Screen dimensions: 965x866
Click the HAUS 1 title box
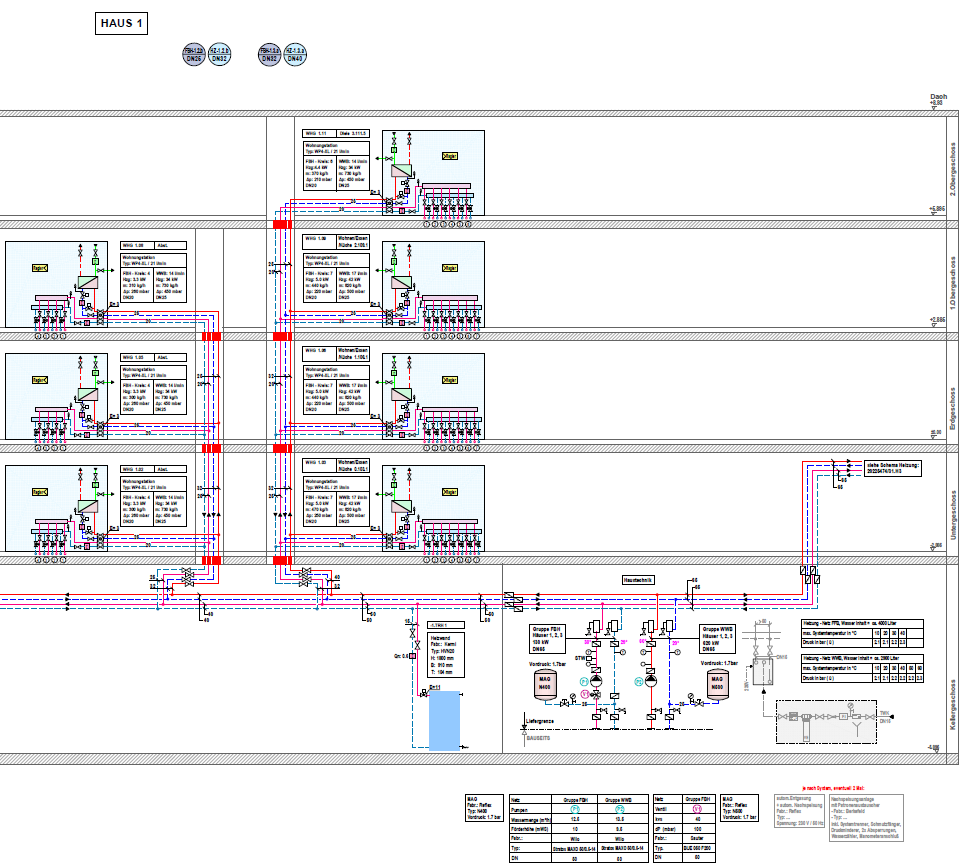point(122,24)
